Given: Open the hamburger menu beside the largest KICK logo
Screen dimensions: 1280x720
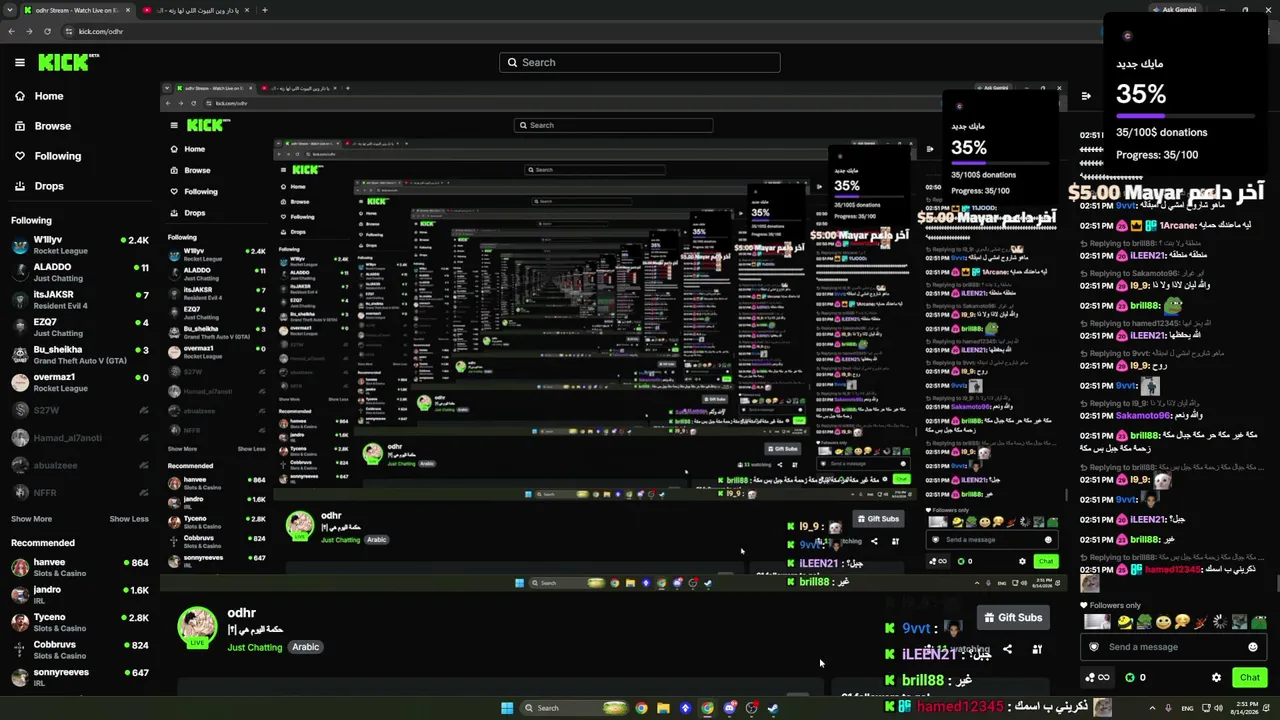Looking at the screenshot, I should point(20,62).
